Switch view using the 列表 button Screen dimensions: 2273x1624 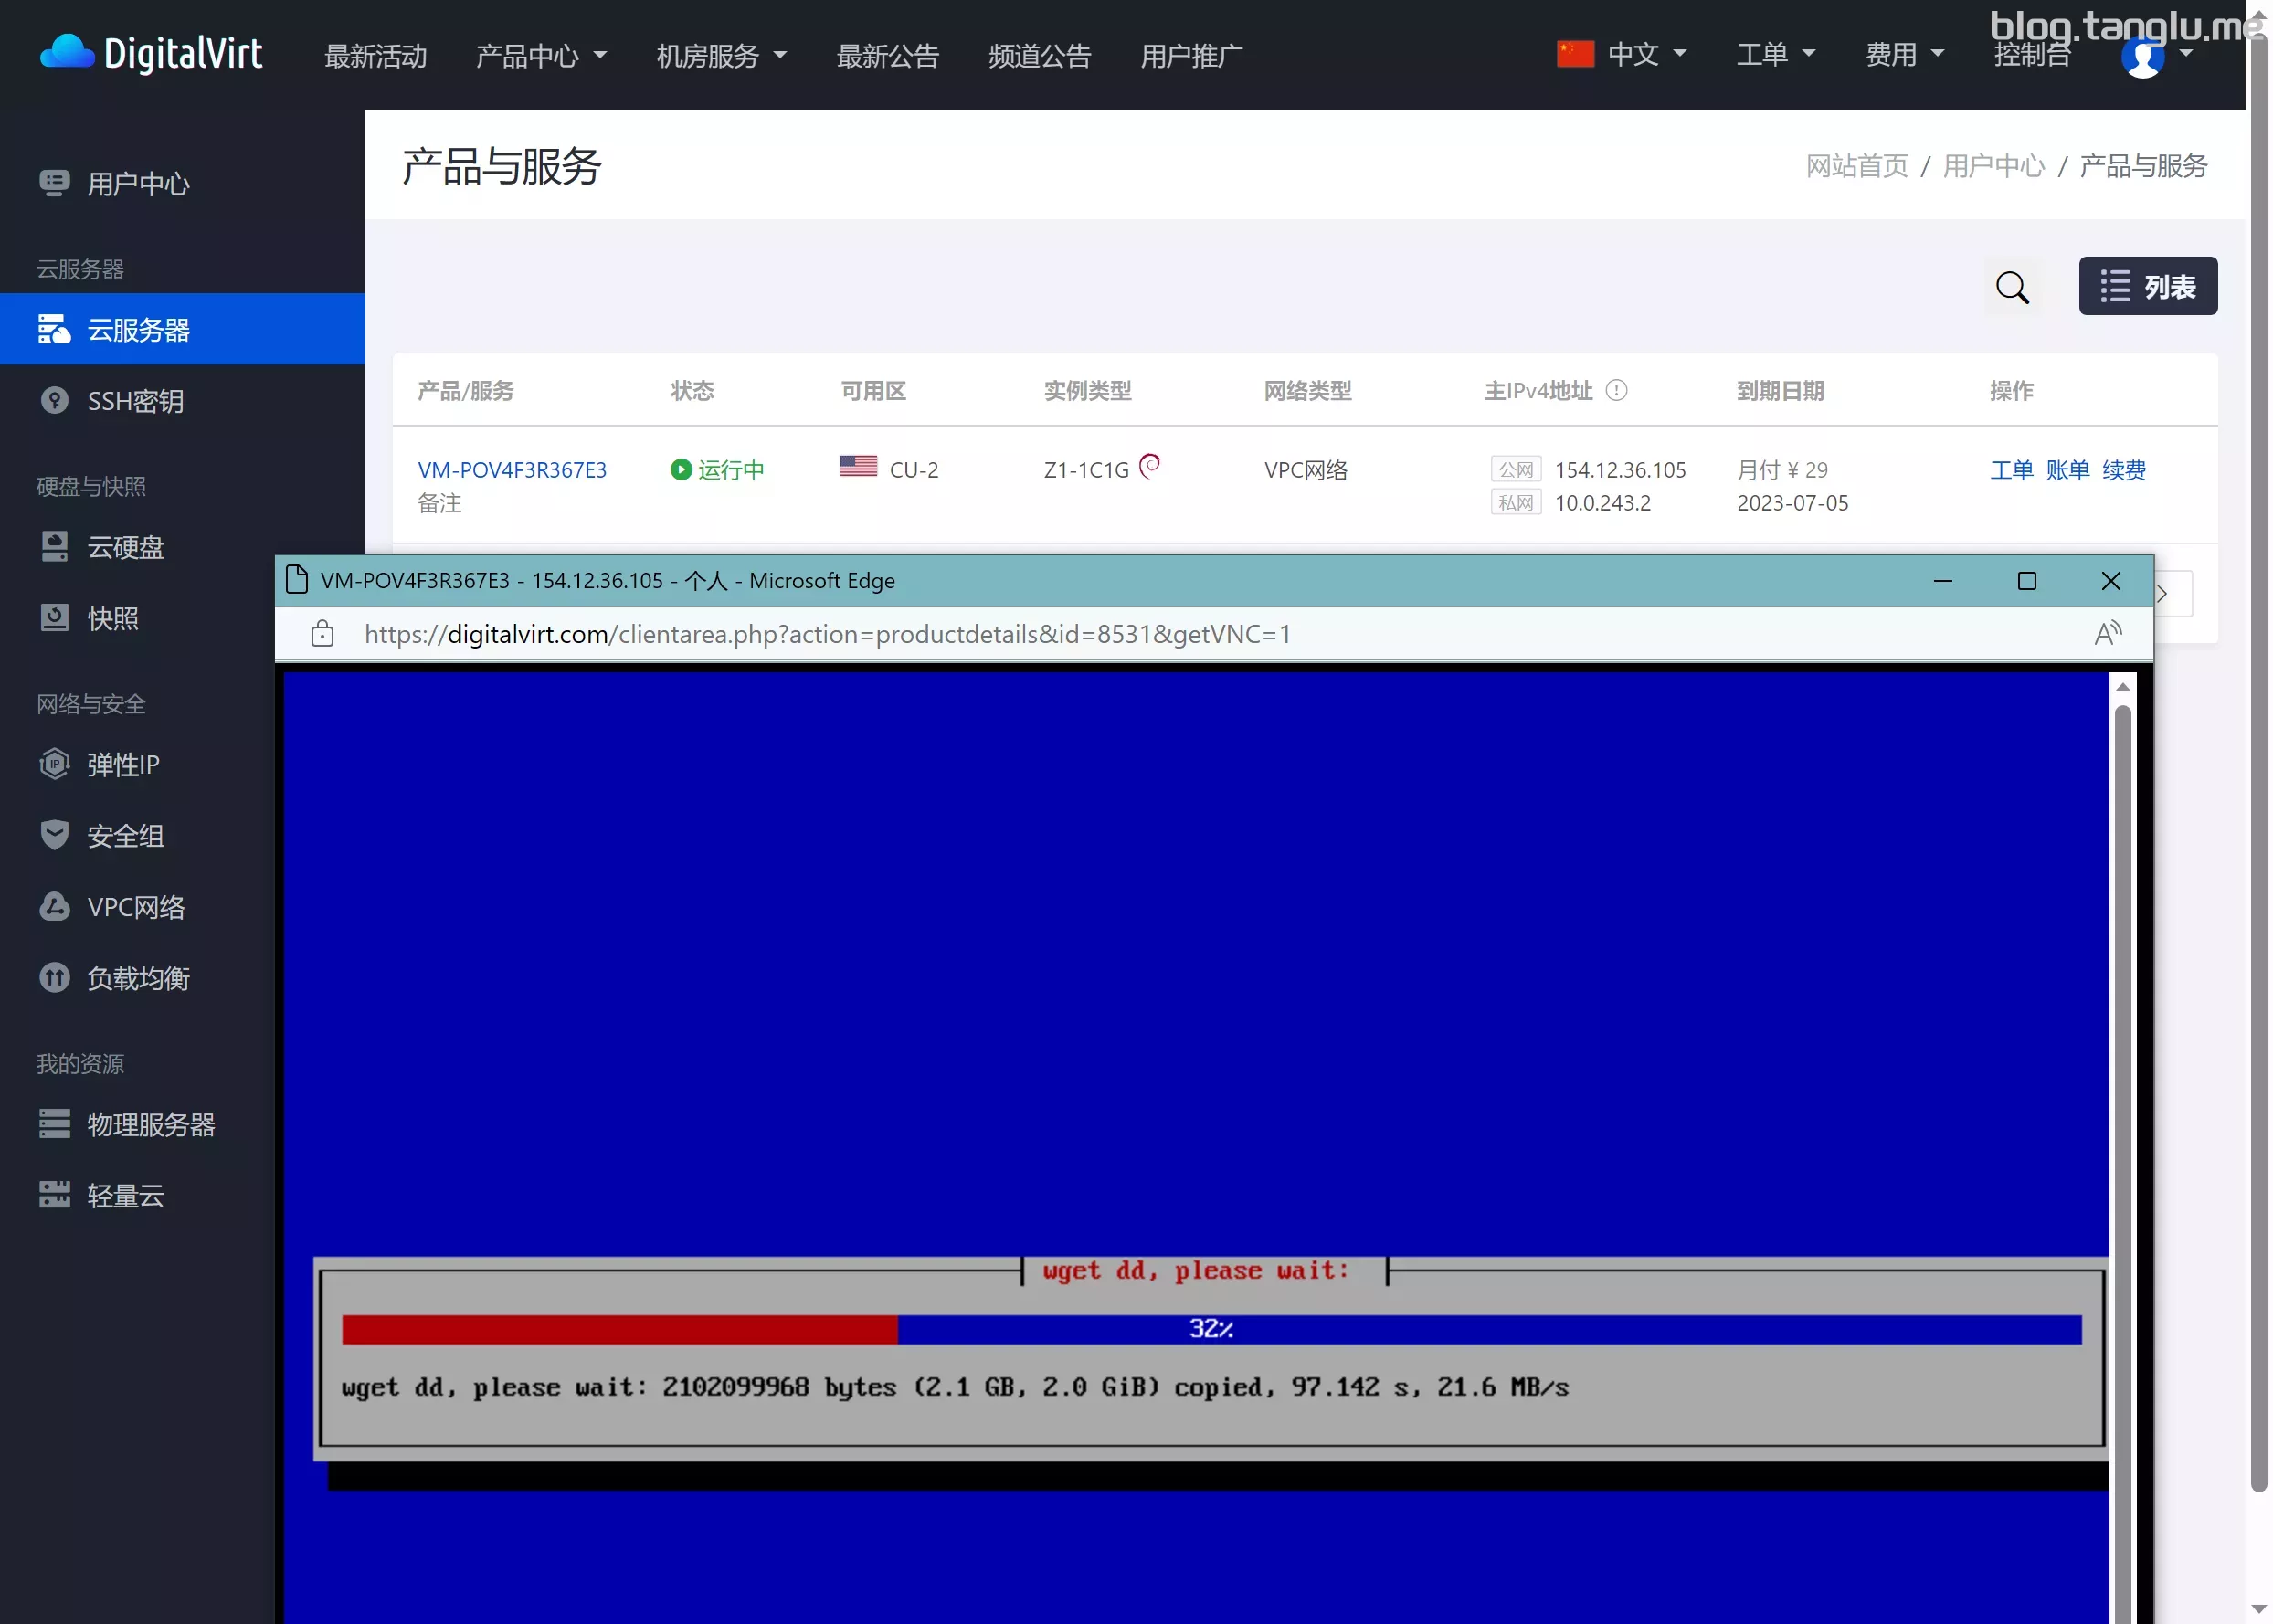pos(2147,287)
